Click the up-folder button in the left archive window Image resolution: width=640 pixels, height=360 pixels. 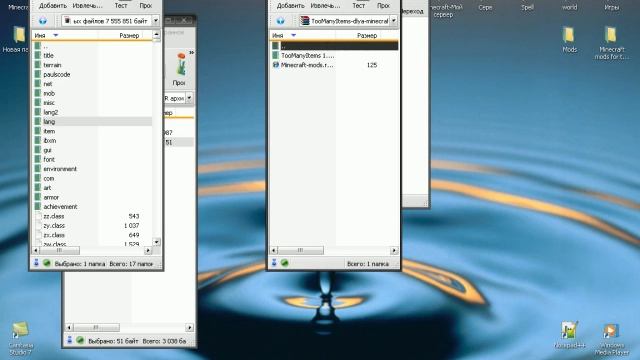click(x=42, y=20)
